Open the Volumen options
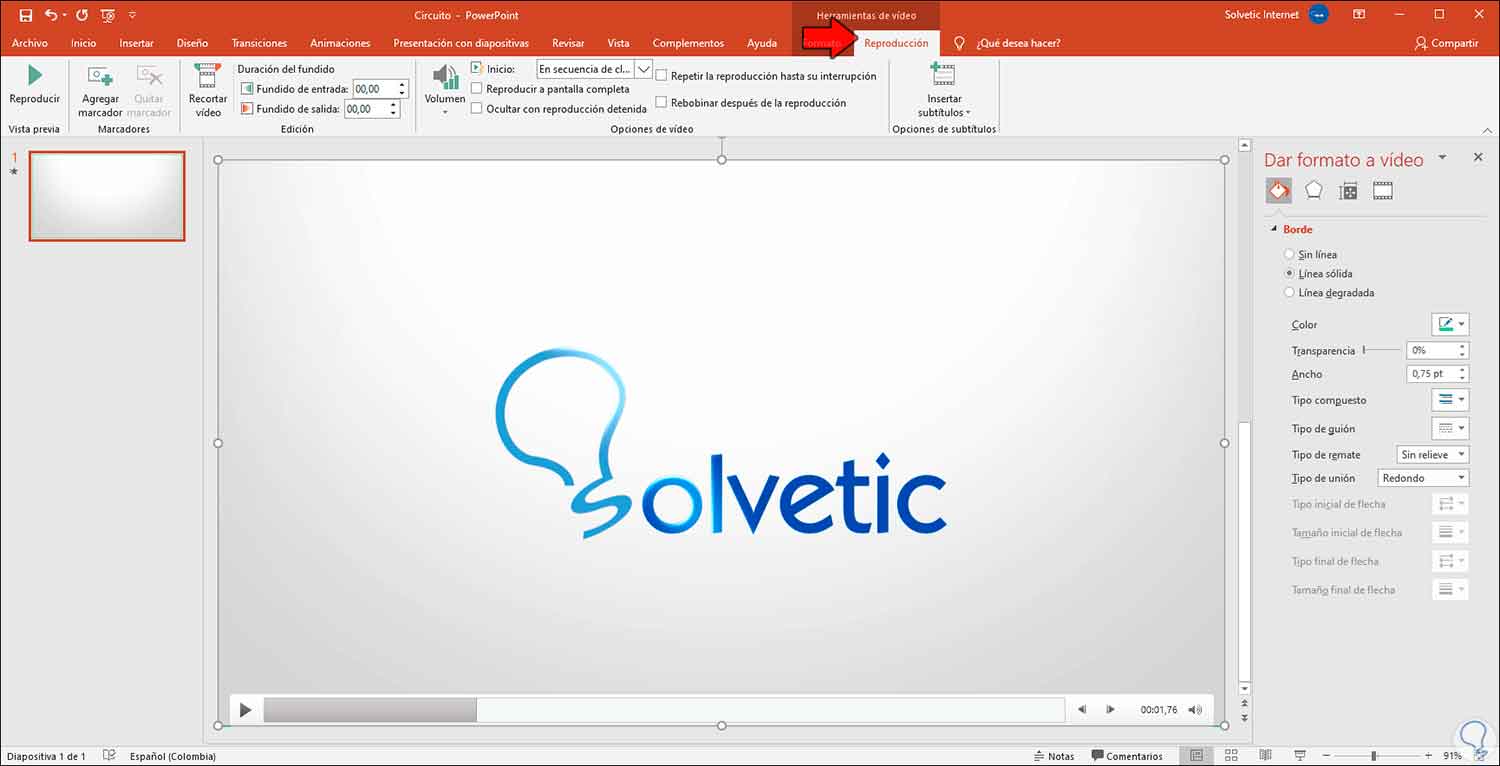Screen dimensions: 1500x766 click(445, 90)
